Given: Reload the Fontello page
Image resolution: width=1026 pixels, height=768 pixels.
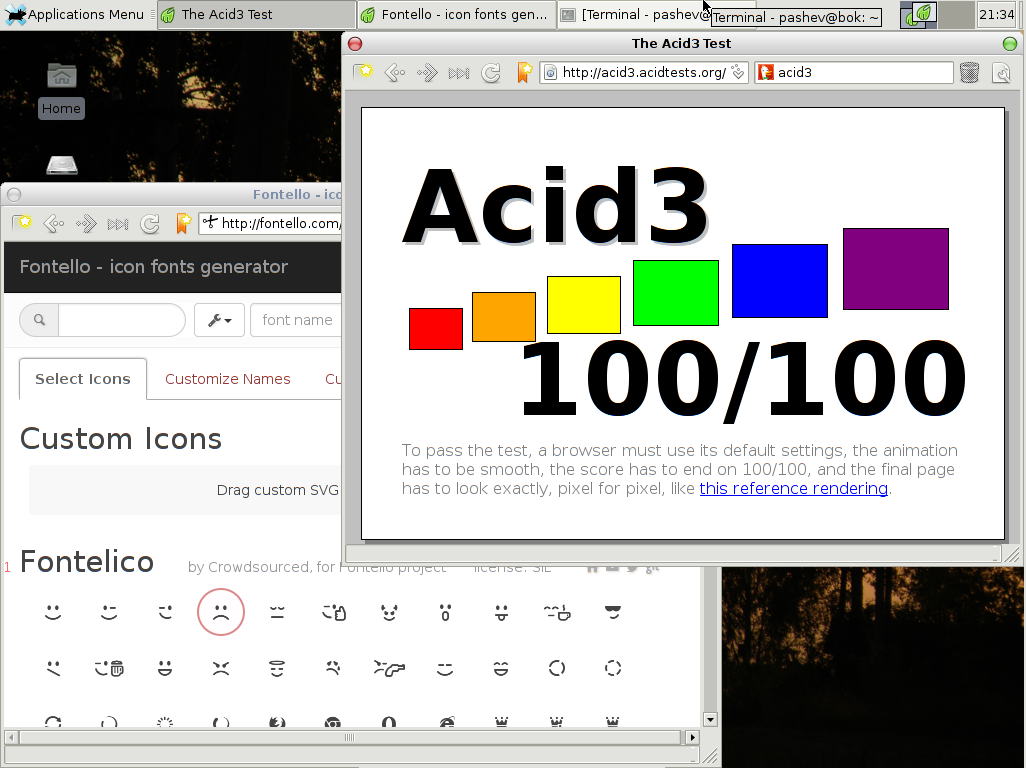Looking at the screenshot, I should click(x=150, y=224).
